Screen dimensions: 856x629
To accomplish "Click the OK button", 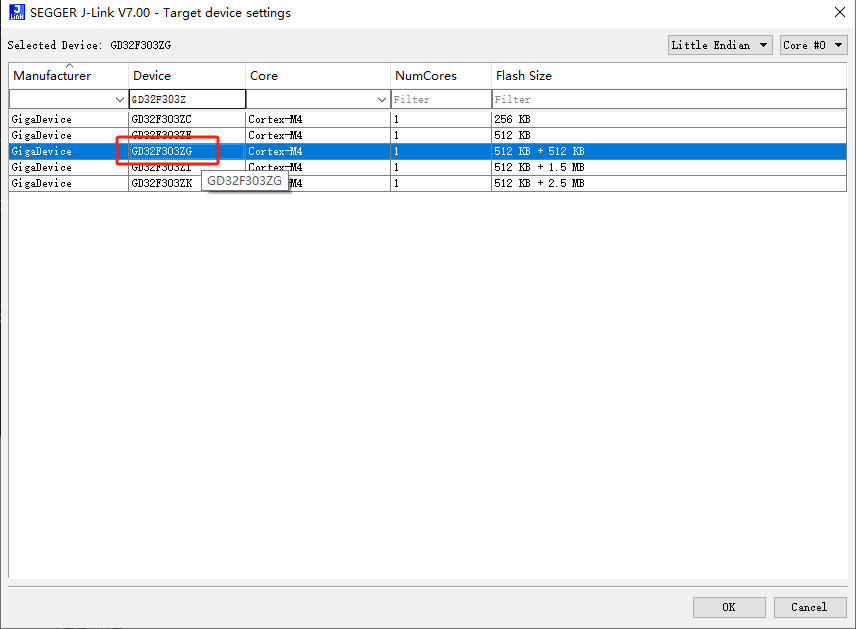I will pos(729,607).
